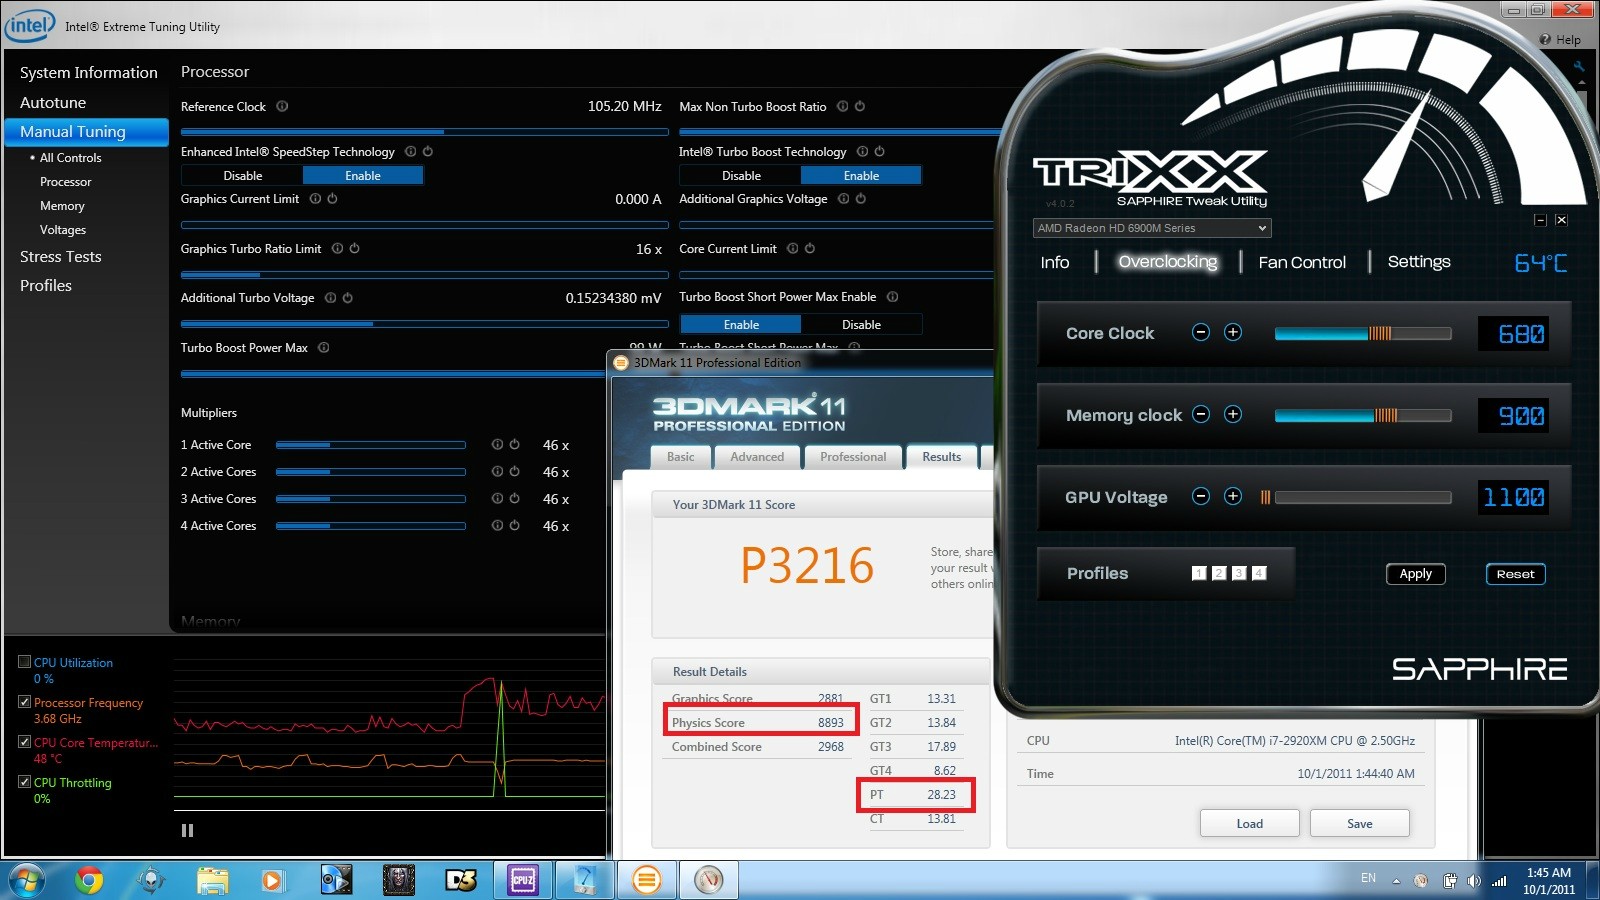The width and height of the screenshot is (1600, 900).
Task: Set SpeedStep Technology to Enable
Action: click(x=363, y=176)
